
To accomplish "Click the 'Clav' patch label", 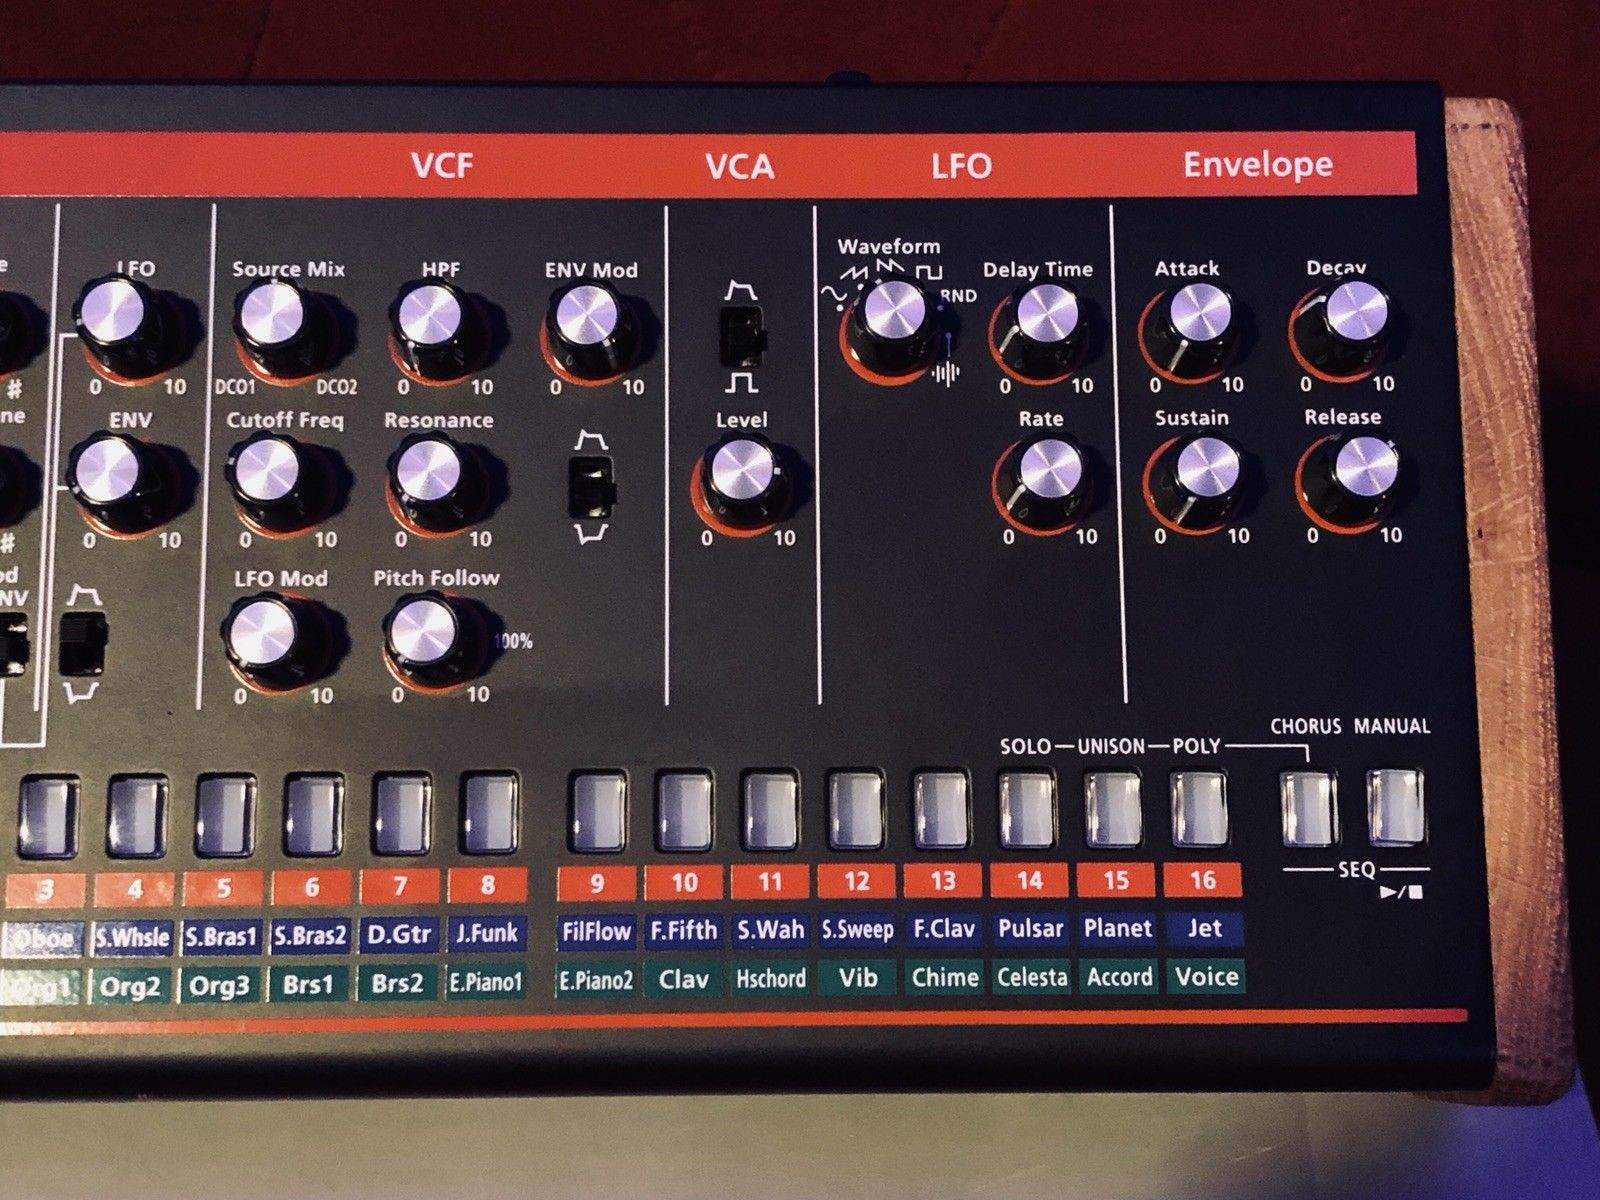I will click(684, 980).
